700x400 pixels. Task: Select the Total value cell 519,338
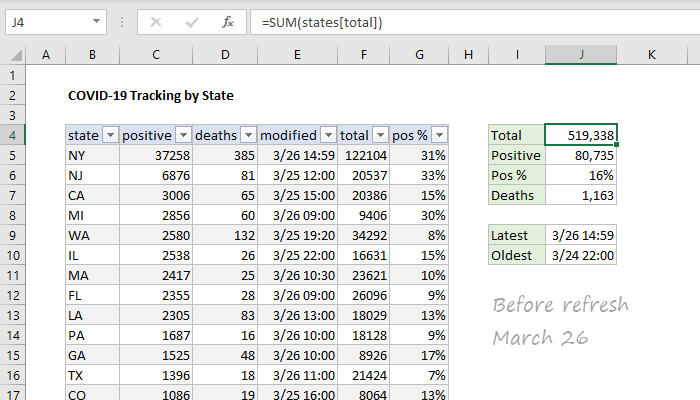pos(581,135)
